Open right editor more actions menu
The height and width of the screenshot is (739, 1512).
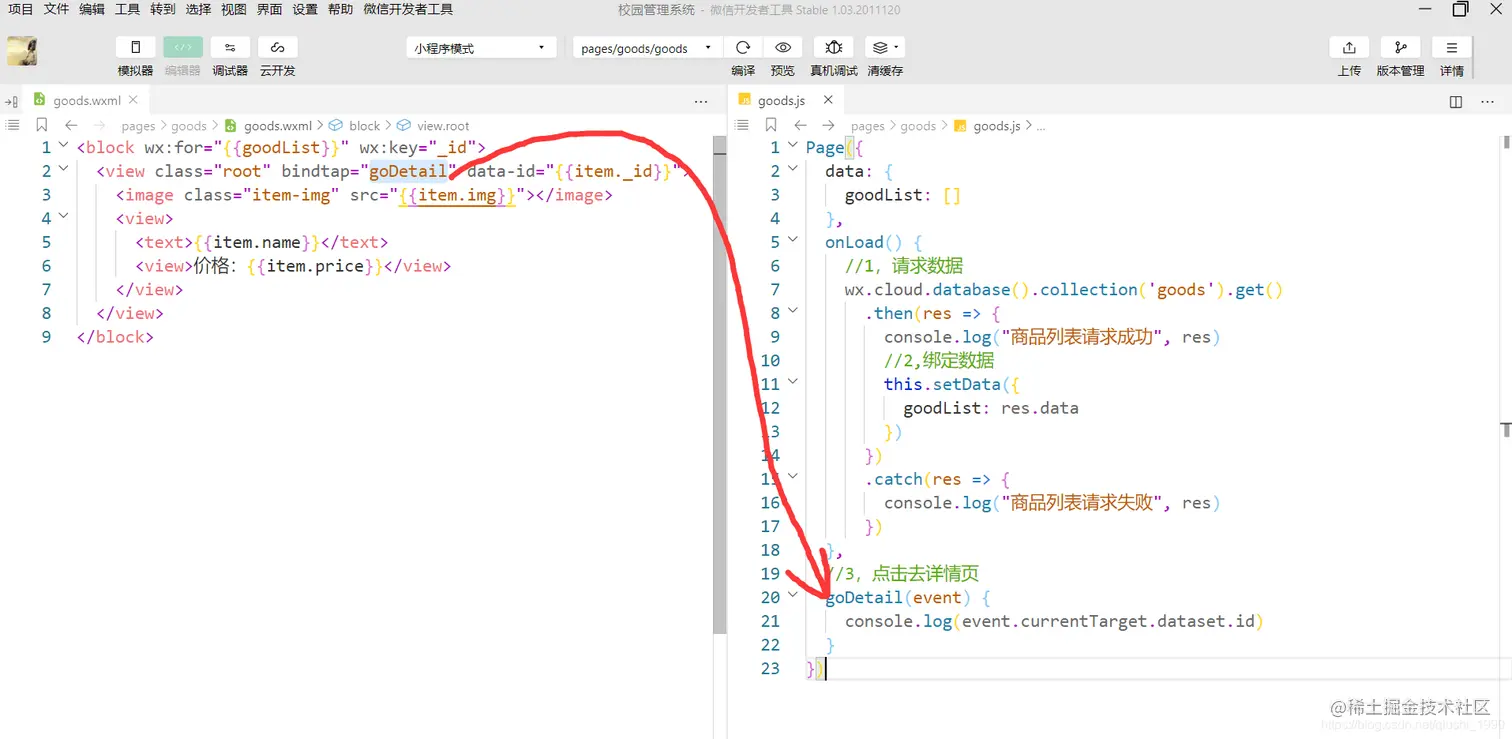pos(1487,101)
